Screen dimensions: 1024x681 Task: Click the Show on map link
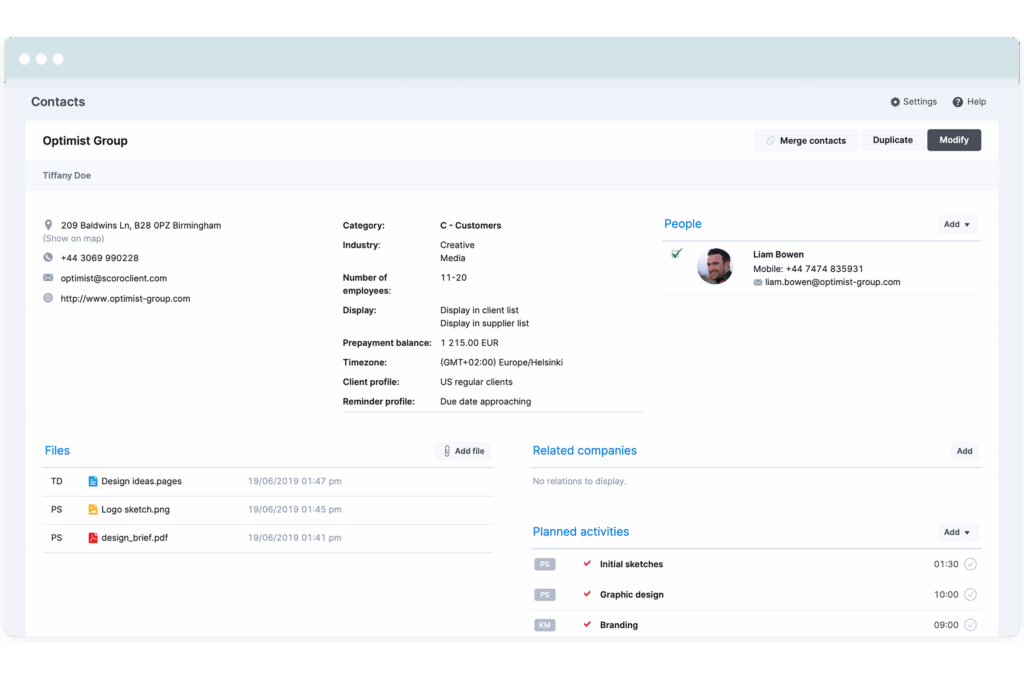74,238
